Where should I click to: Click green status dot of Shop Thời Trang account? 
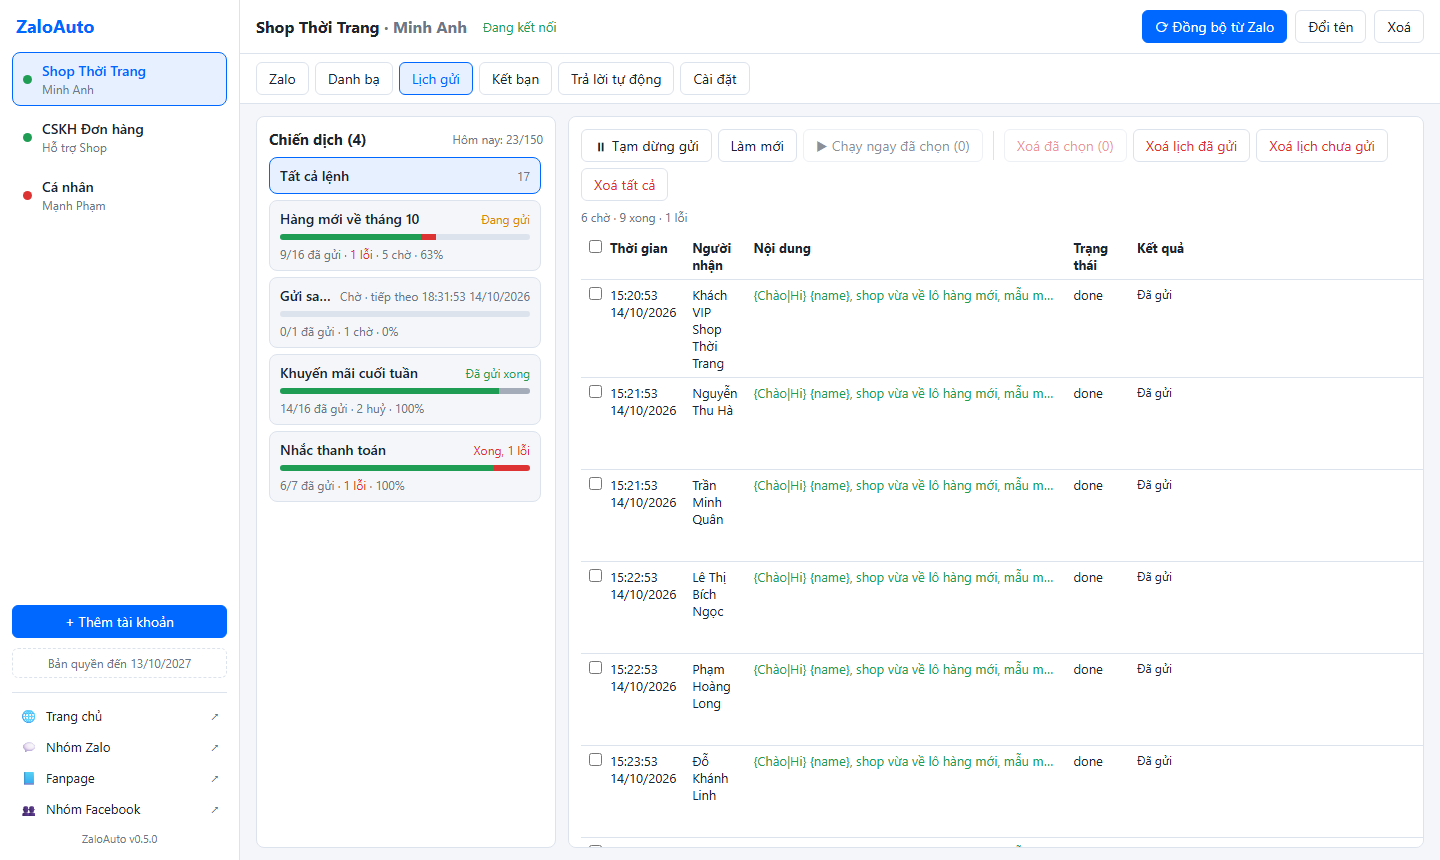coord(27,80)
